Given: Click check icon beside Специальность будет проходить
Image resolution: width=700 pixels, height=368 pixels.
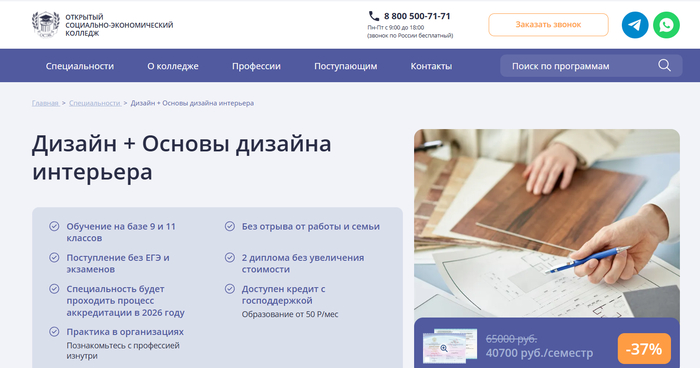Looking at the screenshot, I should 54,289.
